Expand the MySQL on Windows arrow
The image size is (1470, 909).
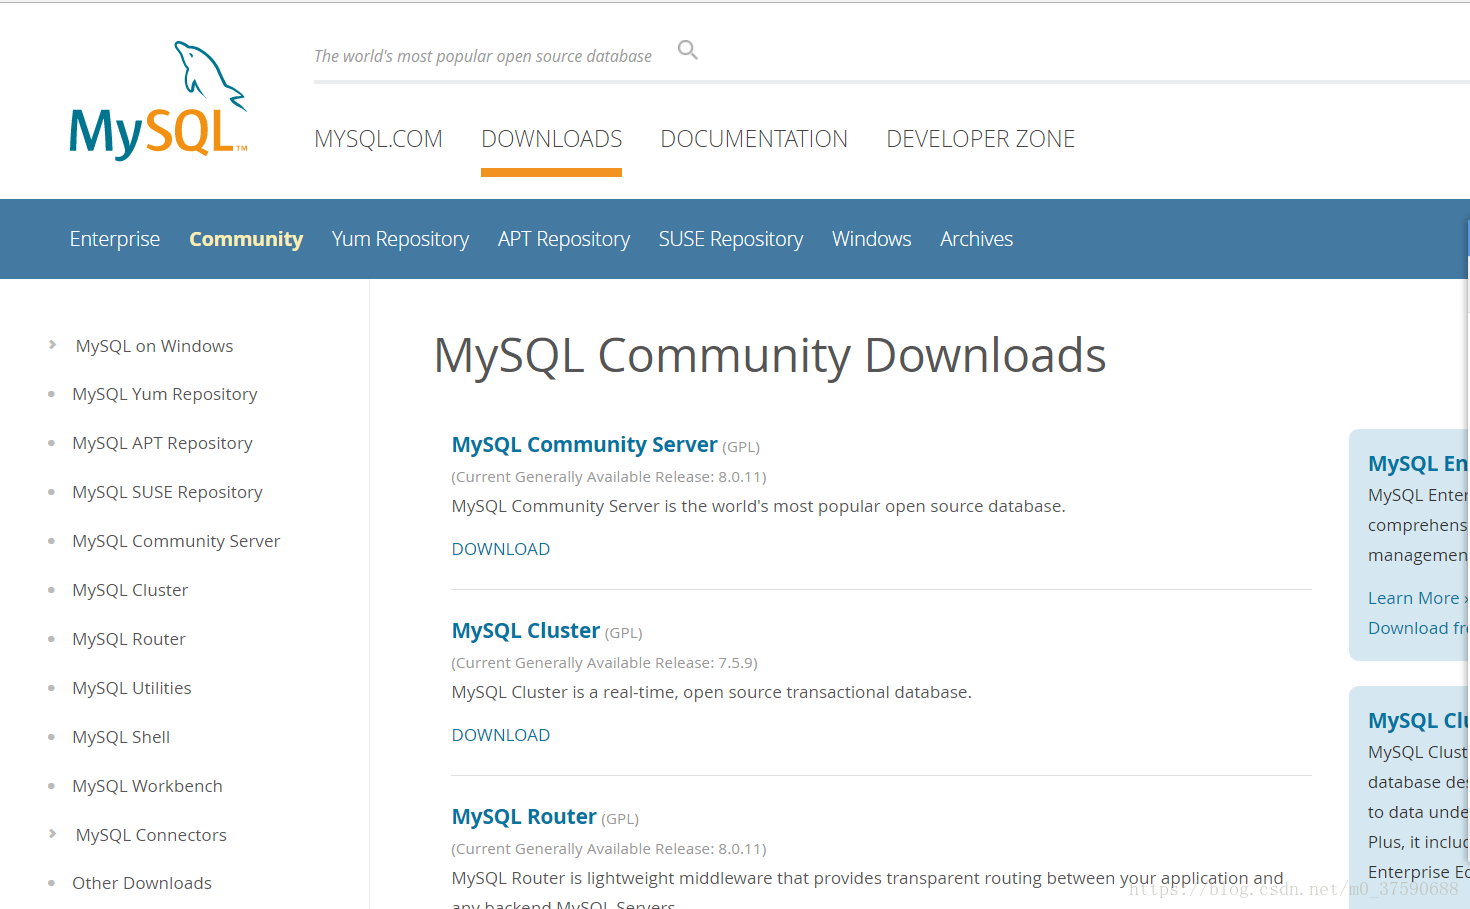[x=52, y=345]
